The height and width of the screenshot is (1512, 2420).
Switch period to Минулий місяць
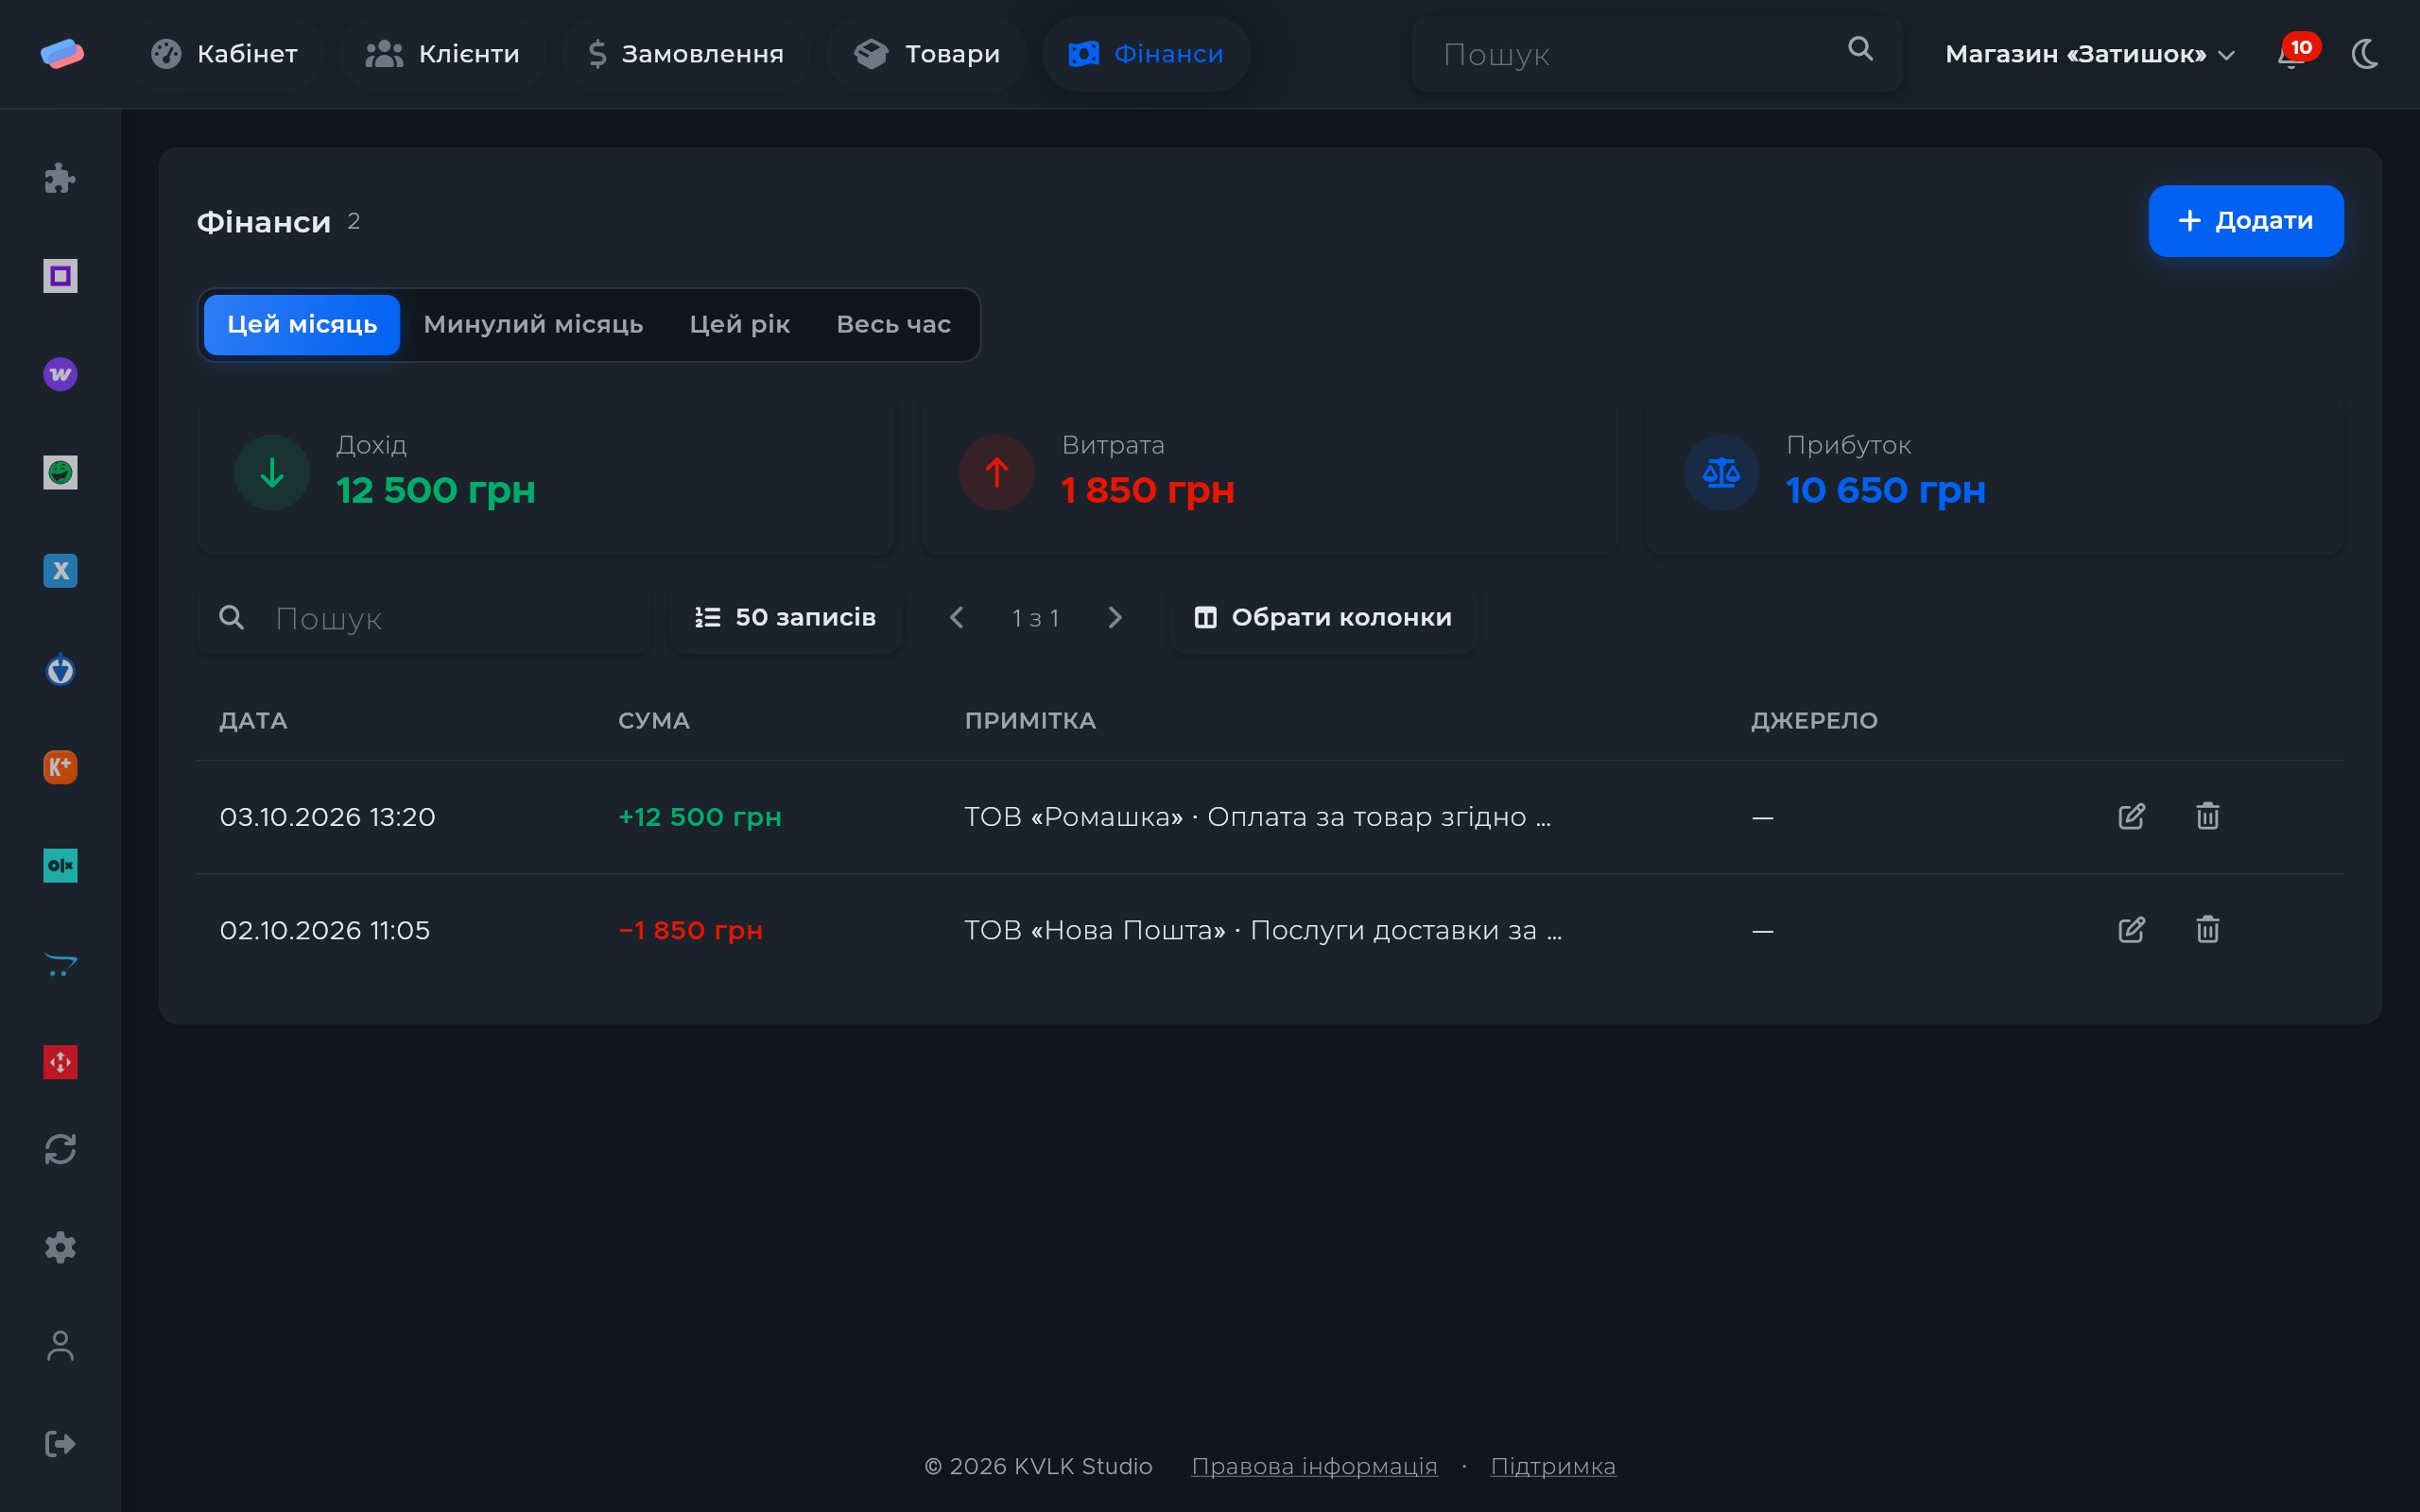[533, 325]
